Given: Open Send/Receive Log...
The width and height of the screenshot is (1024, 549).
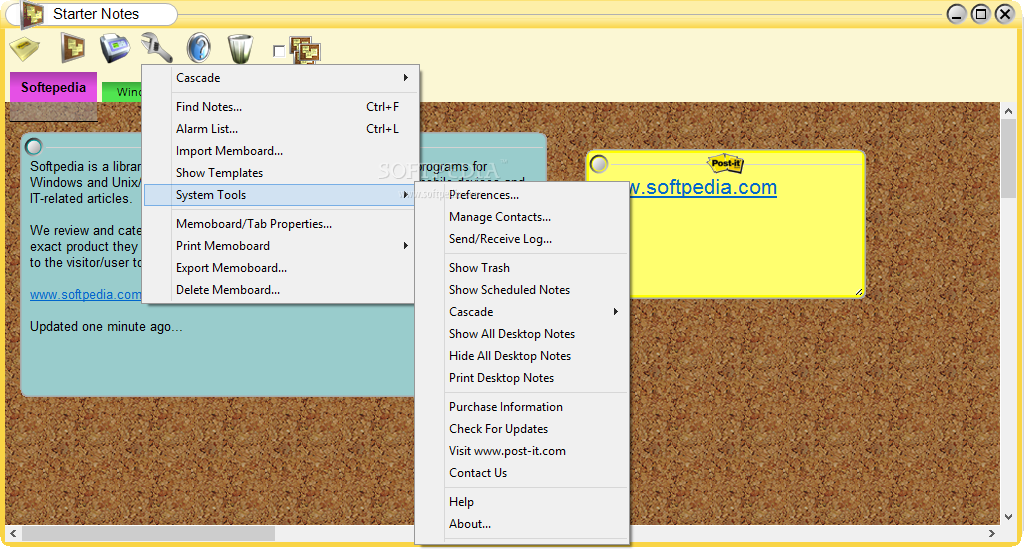Looking at the screenshot, I should (x=522, y=239).
